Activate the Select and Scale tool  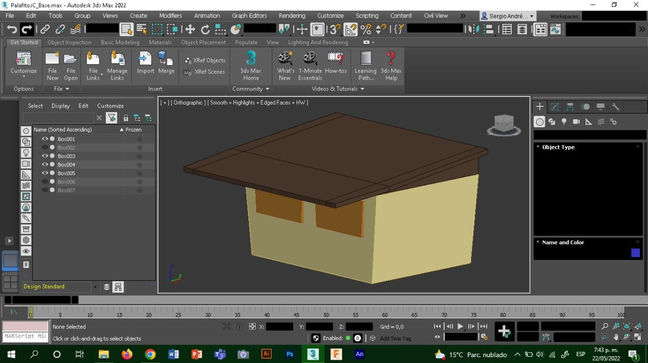point(221,29)
